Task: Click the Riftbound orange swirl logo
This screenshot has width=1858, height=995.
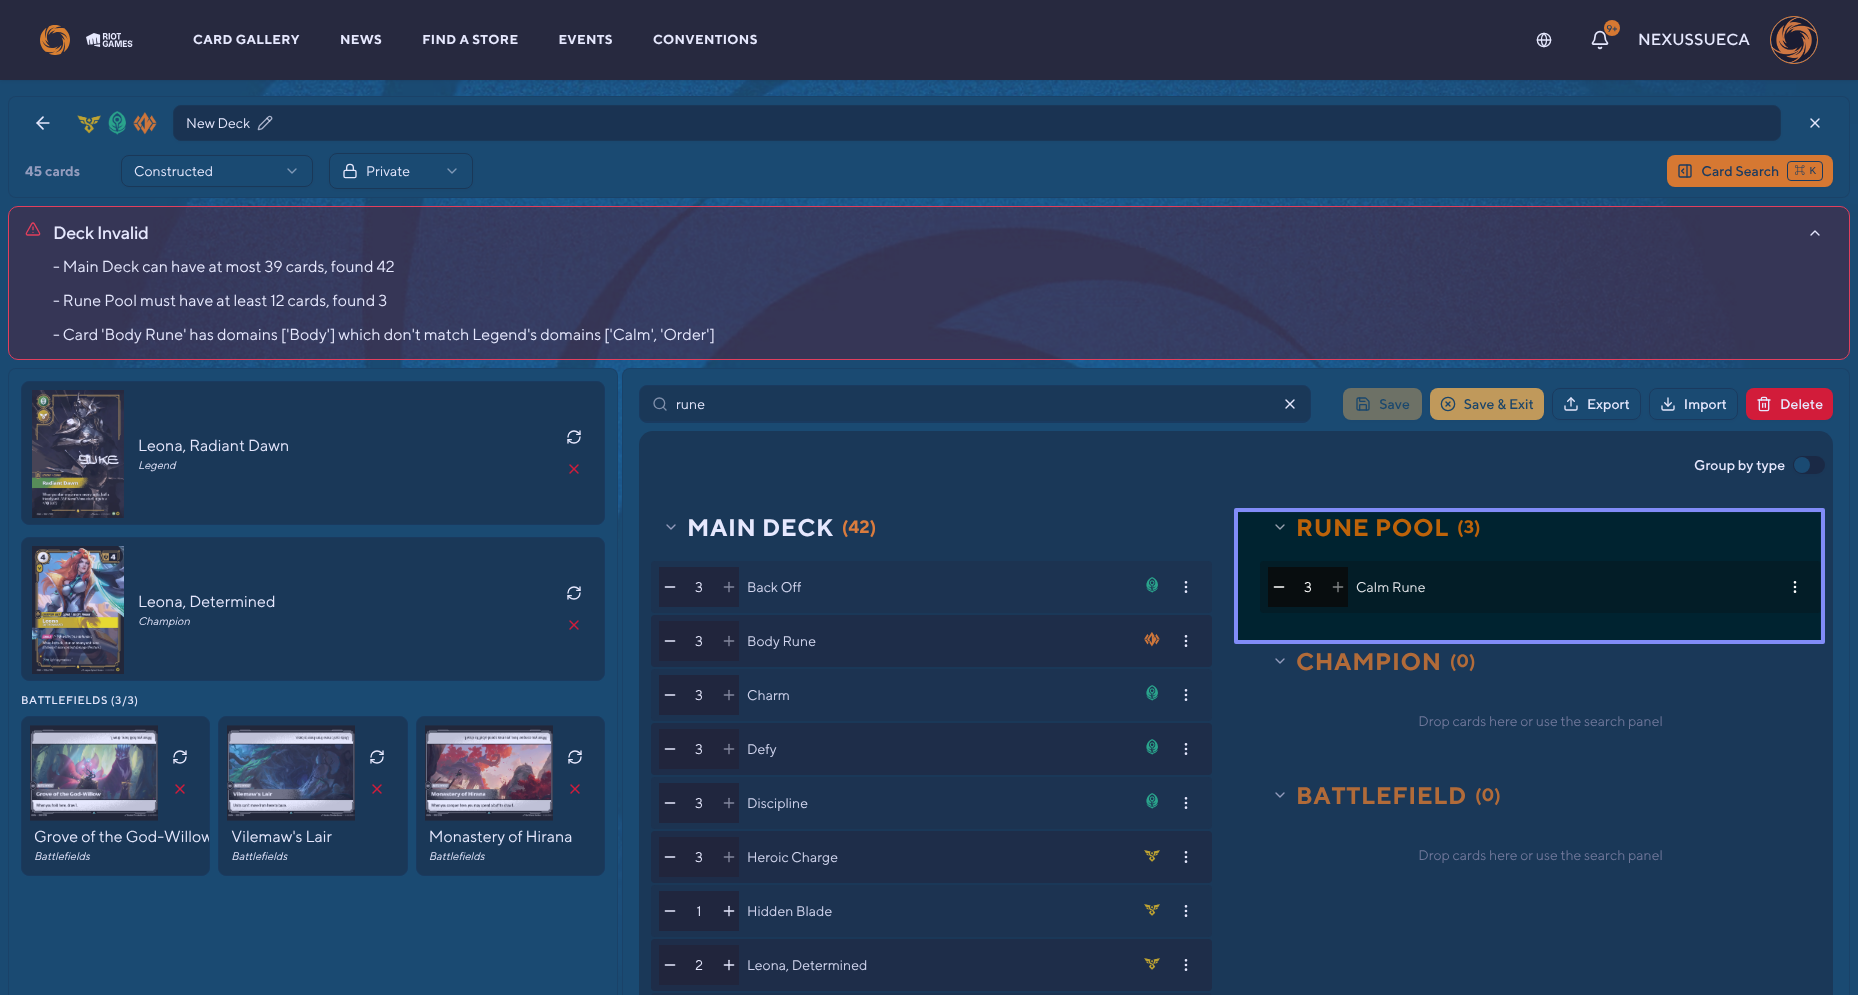Action: [x=55, y=40]
